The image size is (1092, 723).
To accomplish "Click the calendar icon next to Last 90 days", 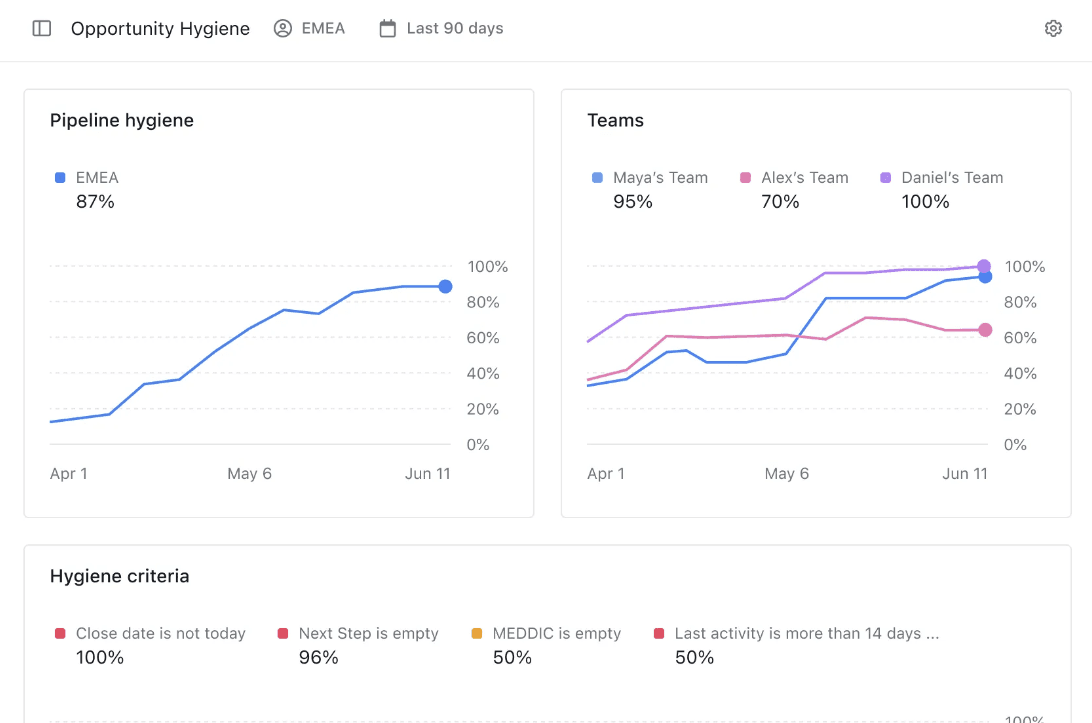I will click(387, 28).
